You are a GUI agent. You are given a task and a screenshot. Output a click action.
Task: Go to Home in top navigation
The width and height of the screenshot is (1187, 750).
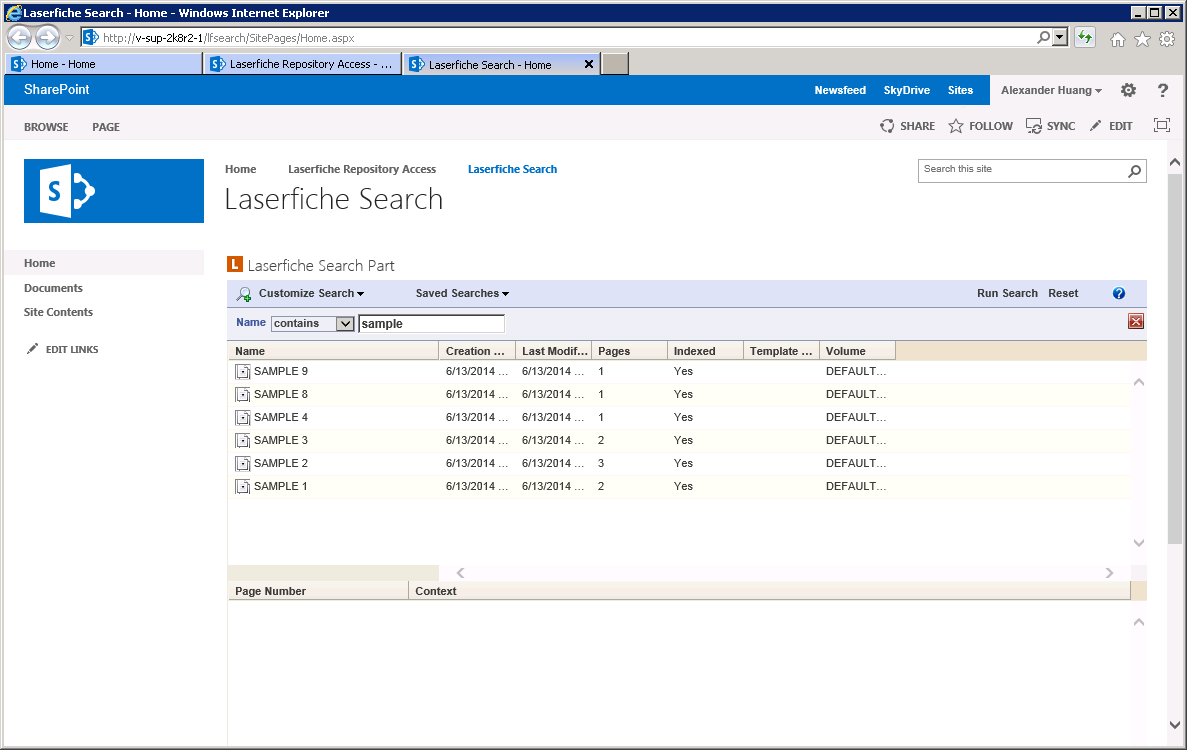241,170
